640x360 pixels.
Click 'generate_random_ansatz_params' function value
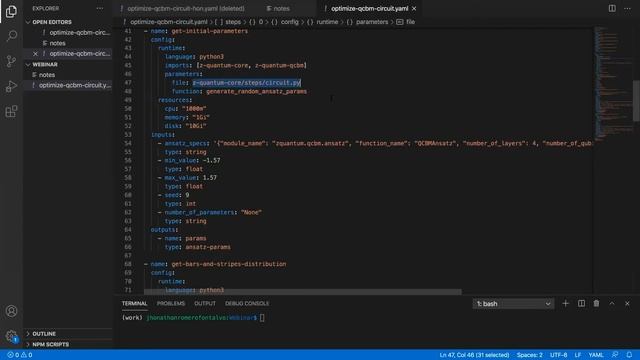256,91
